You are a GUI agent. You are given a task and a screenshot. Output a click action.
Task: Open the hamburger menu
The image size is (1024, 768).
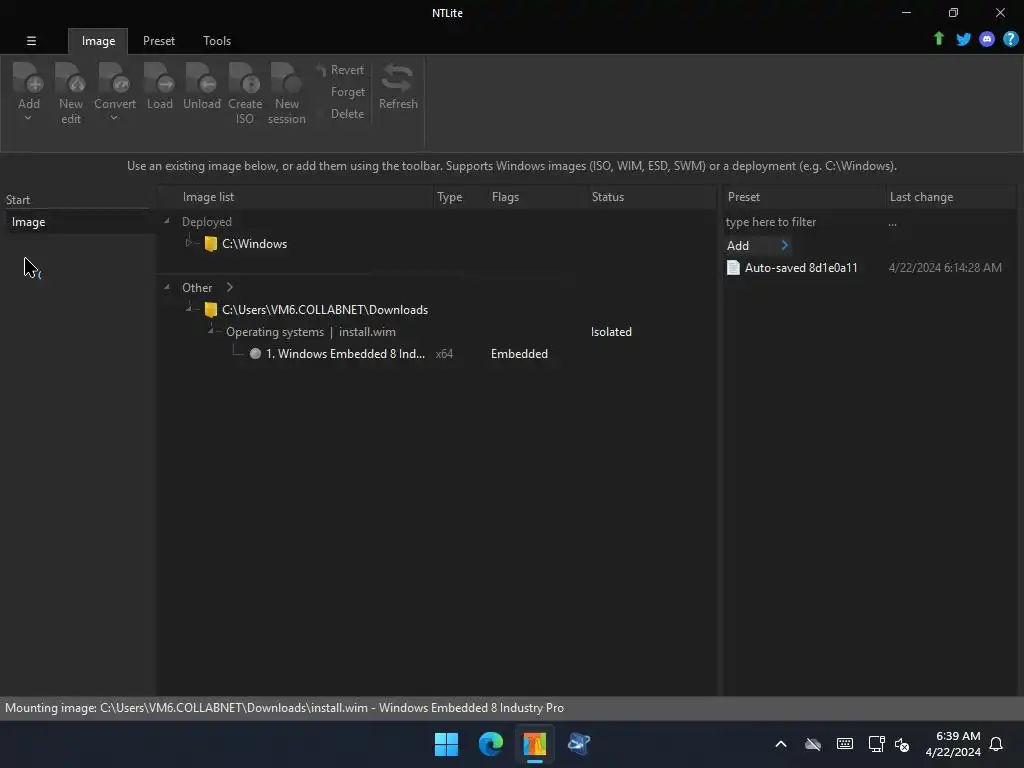click(31, 40)
